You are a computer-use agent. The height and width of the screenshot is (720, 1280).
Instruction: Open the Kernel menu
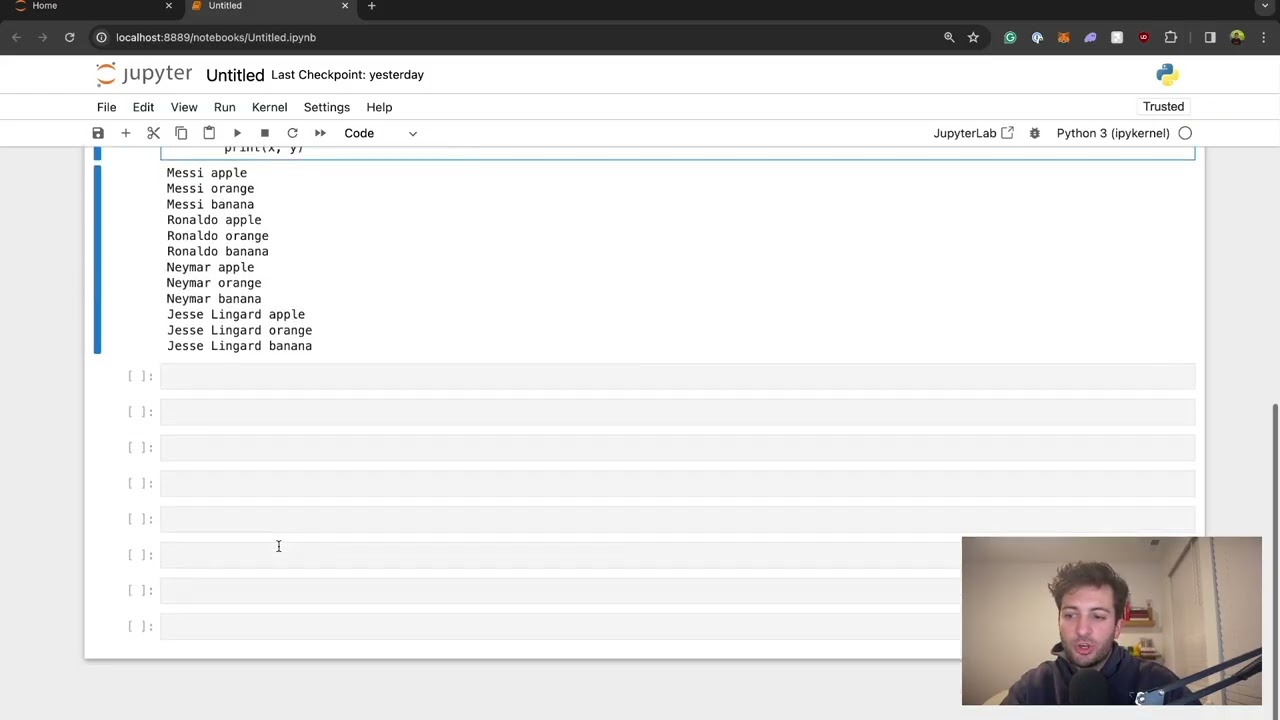point(269,107)
